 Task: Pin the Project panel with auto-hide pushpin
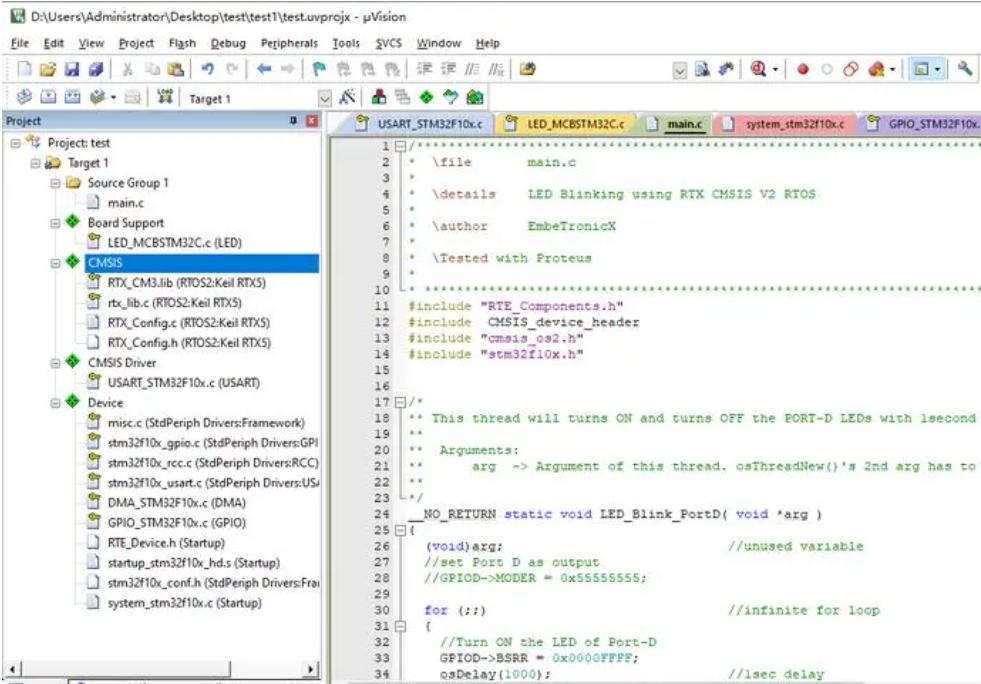(294, 121)
